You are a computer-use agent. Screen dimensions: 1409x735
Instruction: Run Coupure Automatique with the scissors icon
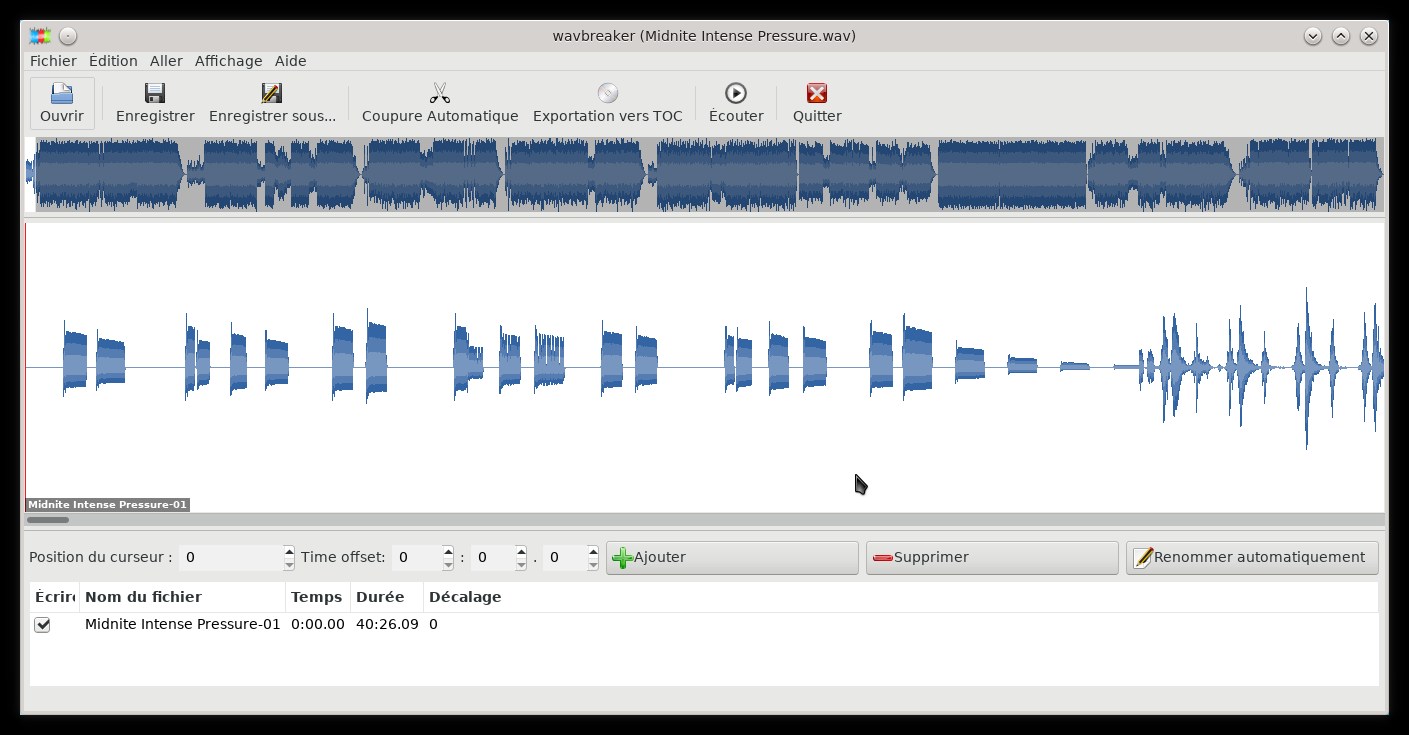pos(440,93)
